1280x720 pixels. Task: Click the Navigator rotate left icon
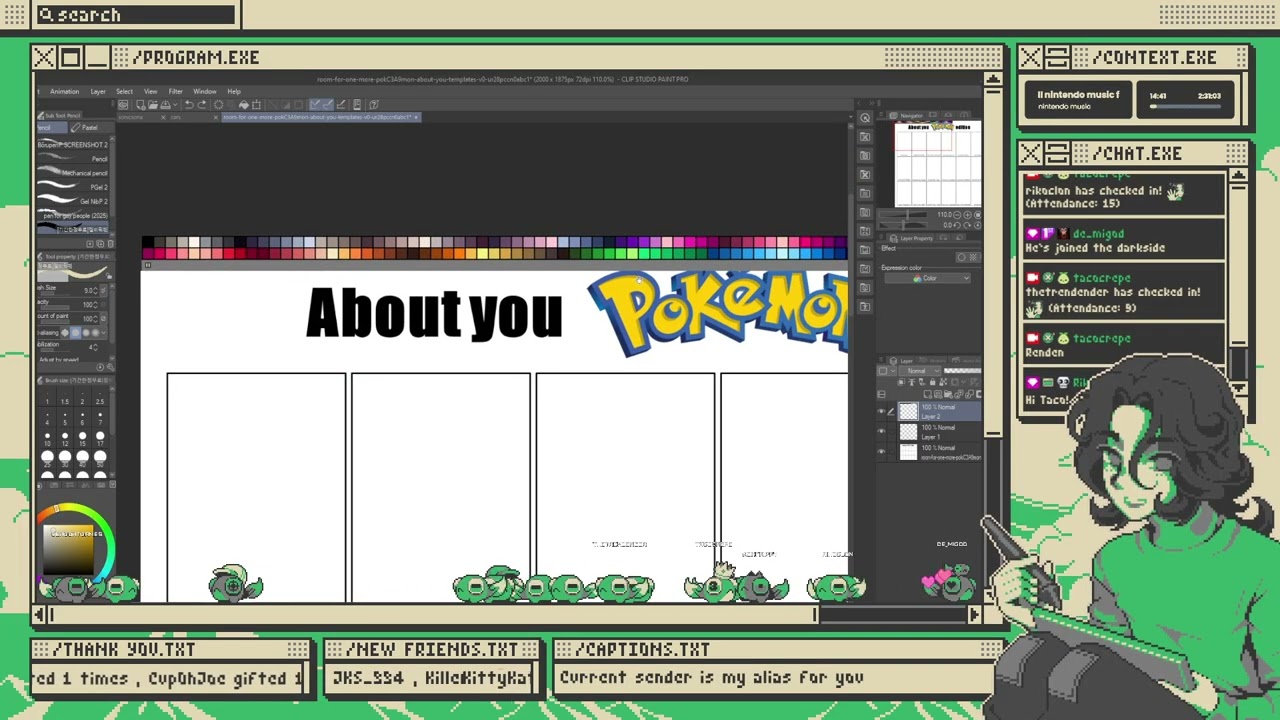tap(957, 225)
